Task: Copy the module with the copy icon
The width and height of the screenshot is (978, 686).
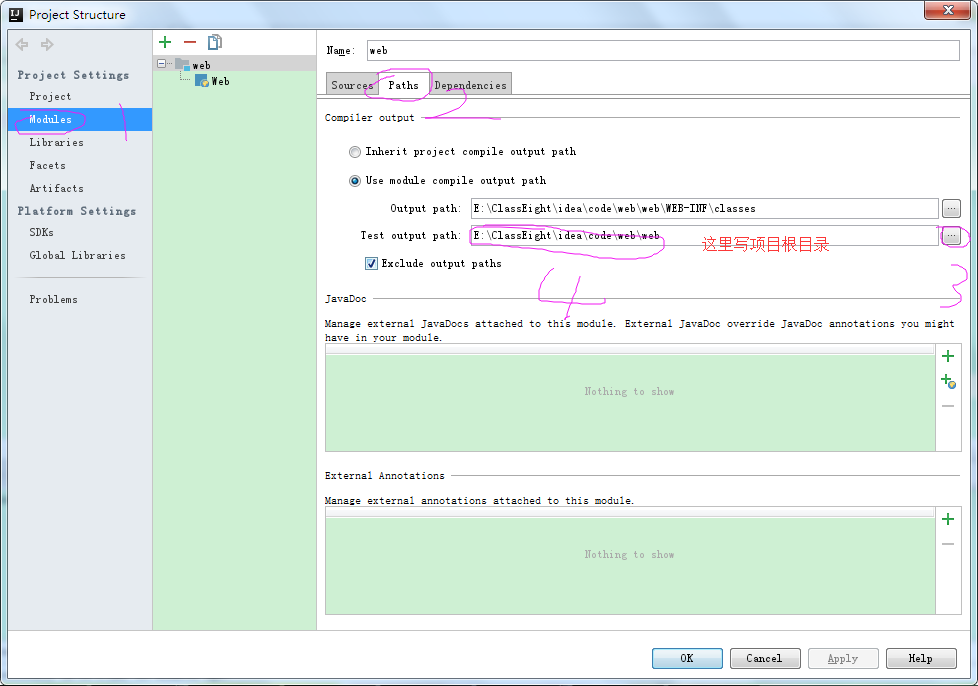Action: tap(215, 42)
